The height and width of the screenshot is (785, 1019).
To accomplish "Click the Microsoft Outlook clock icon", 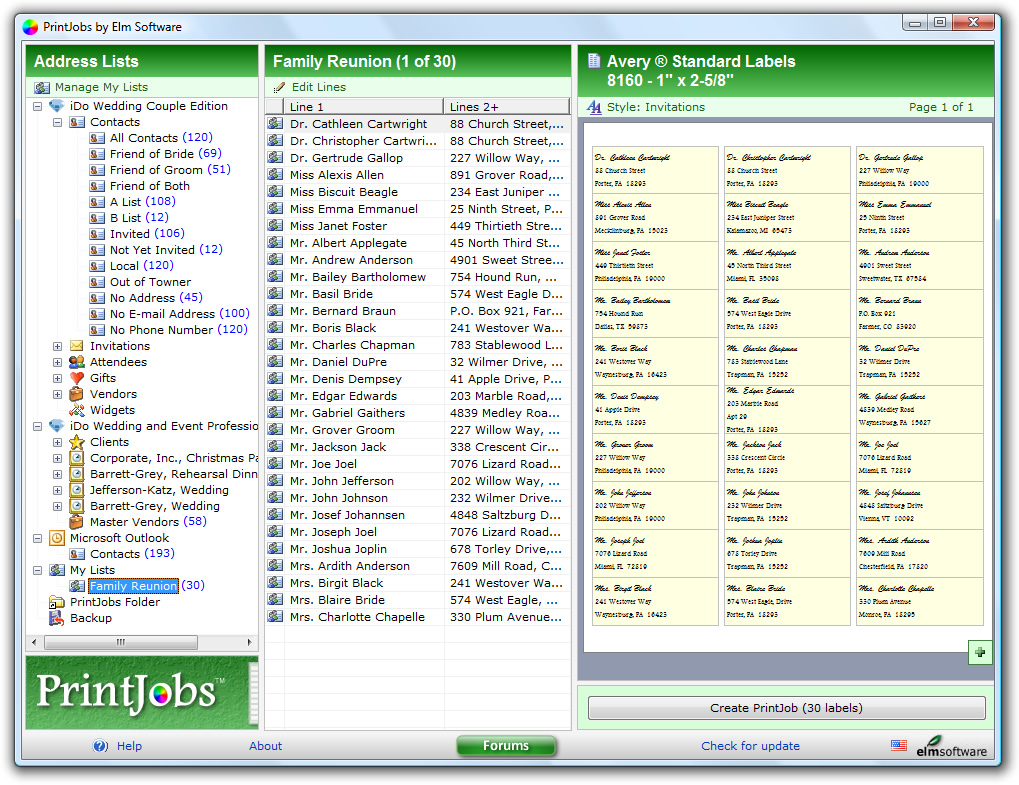I will pos(57,538).
